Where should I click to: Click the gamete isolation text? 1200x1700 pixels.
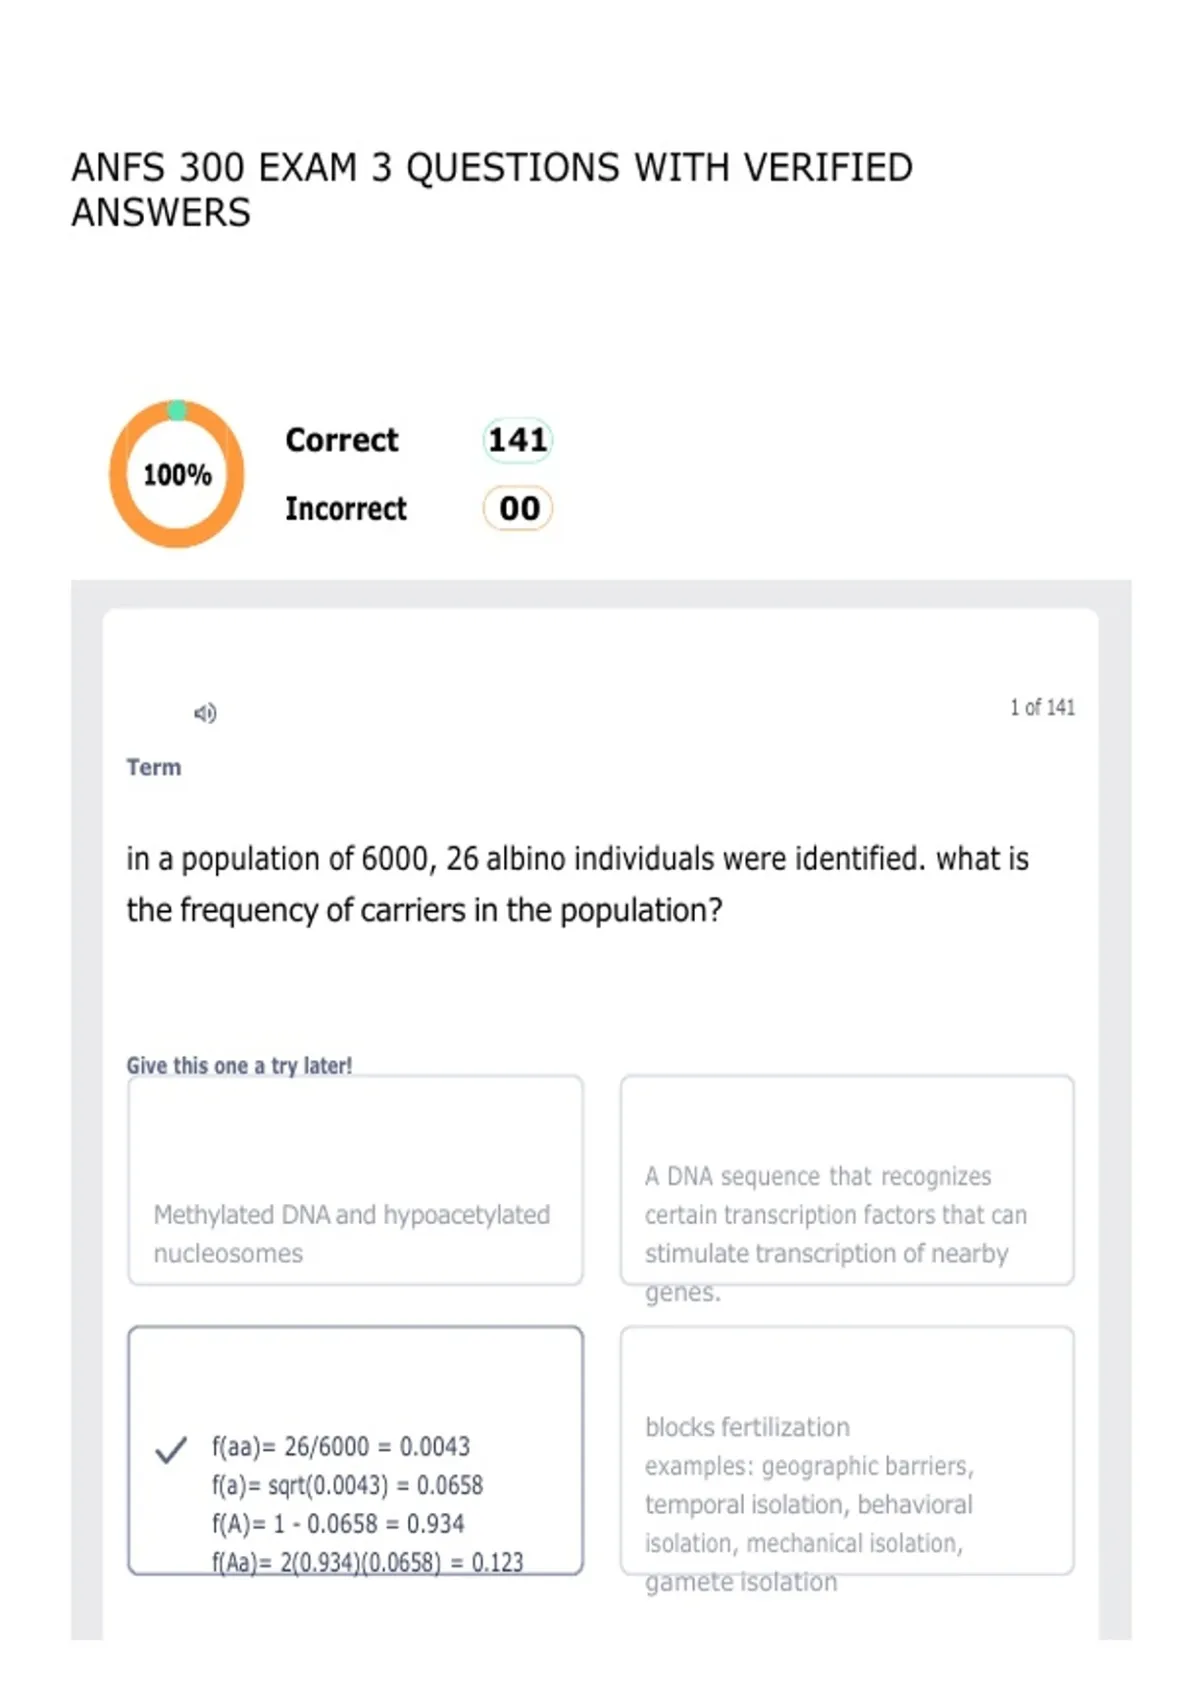point(741,1582)
